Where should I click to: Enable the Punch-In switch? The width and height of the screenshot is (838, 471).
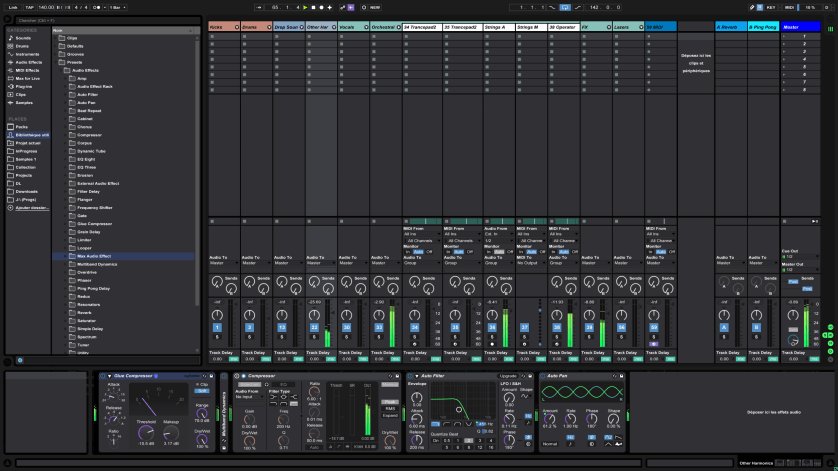point(553,7)
